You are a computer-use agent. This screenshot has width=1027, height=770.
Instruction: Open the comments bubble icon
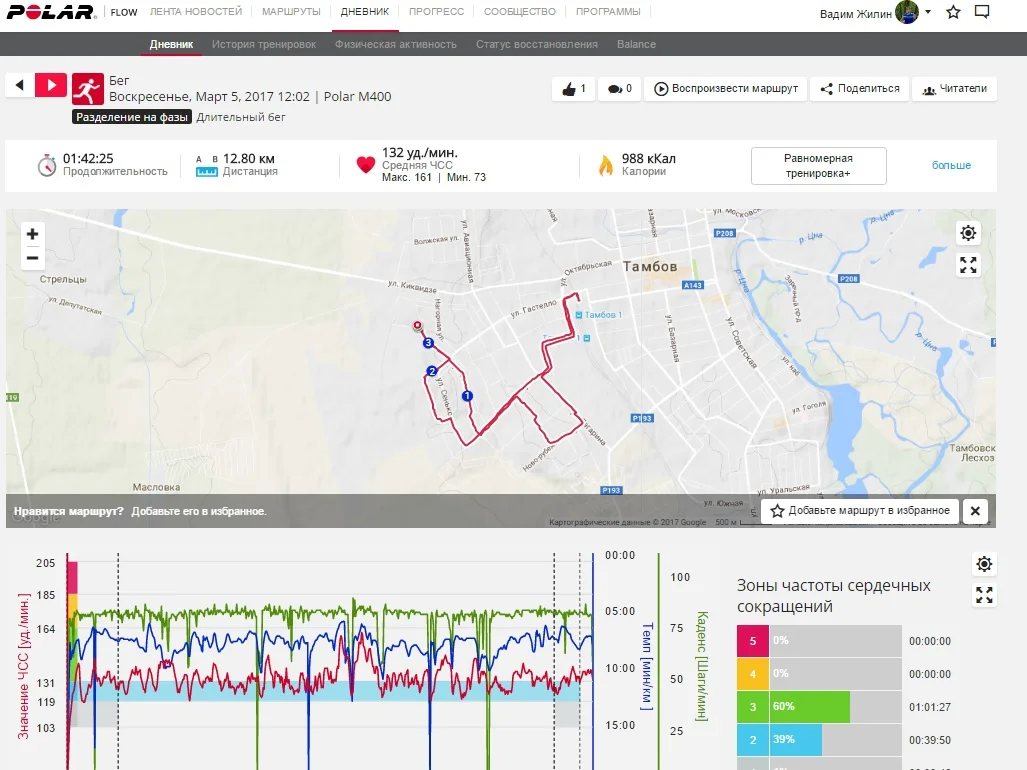point(612,89)
